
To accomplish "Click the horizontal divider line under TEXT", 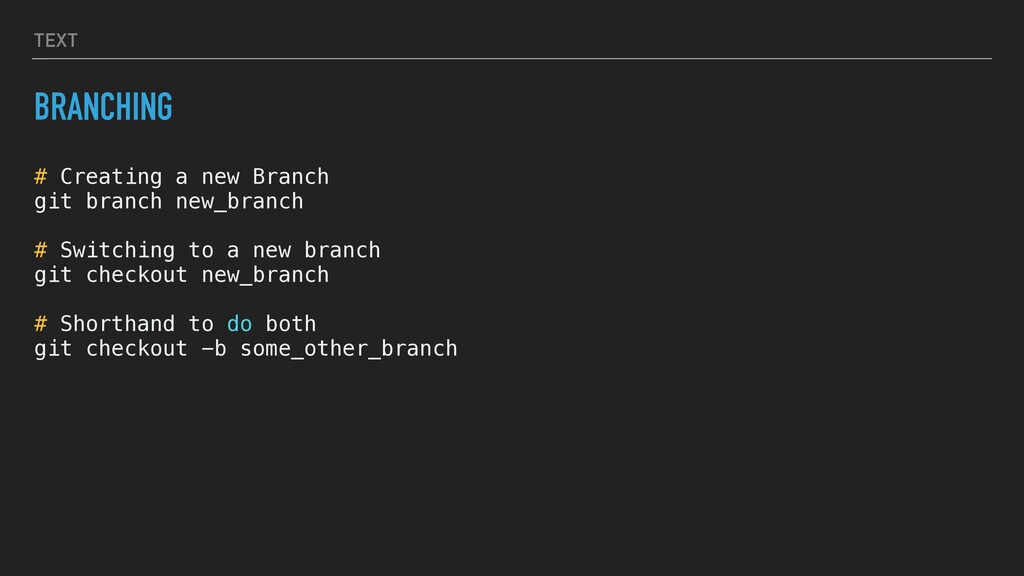I will click(x=512, y=59).
